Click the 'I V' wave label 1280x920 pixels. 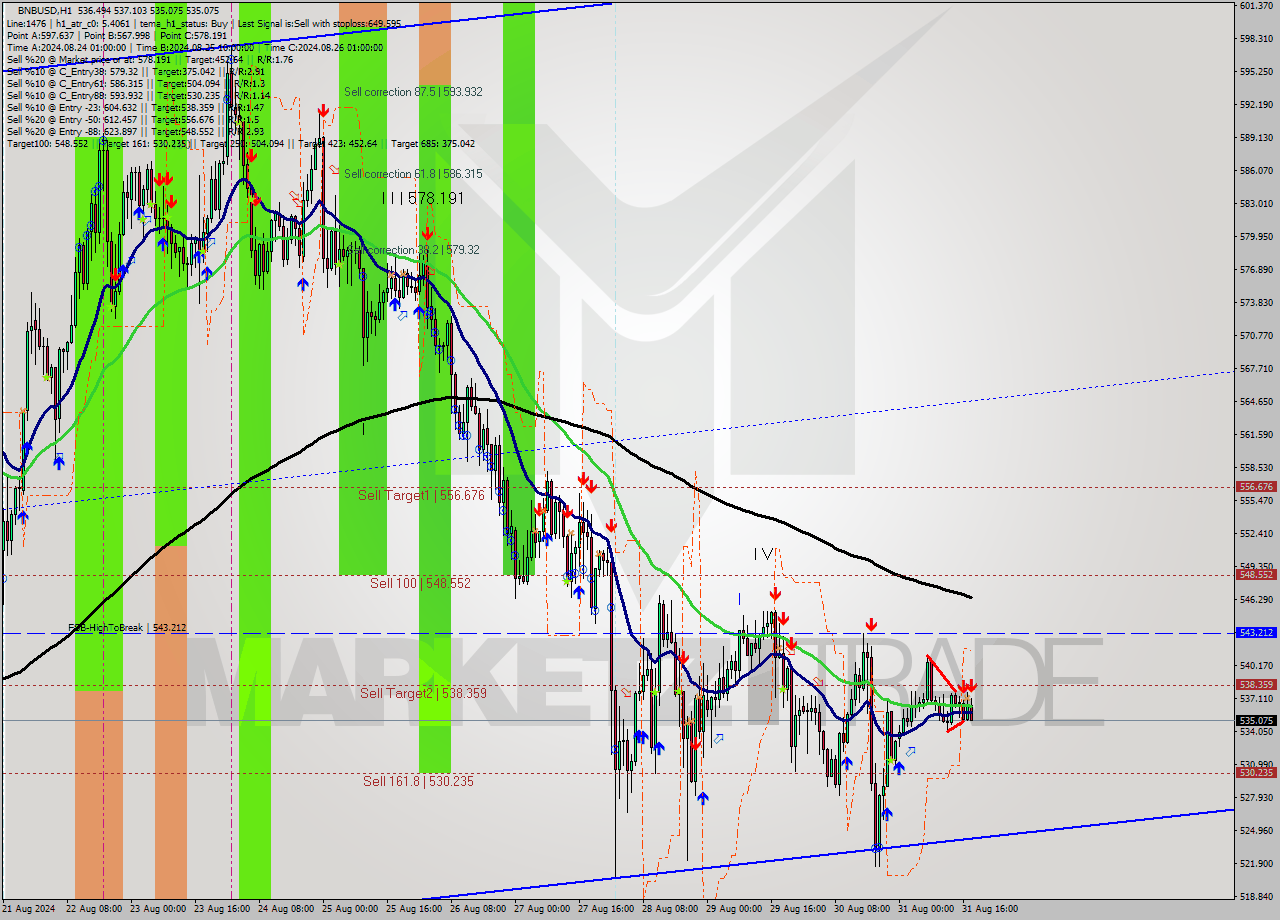[764, 553]
